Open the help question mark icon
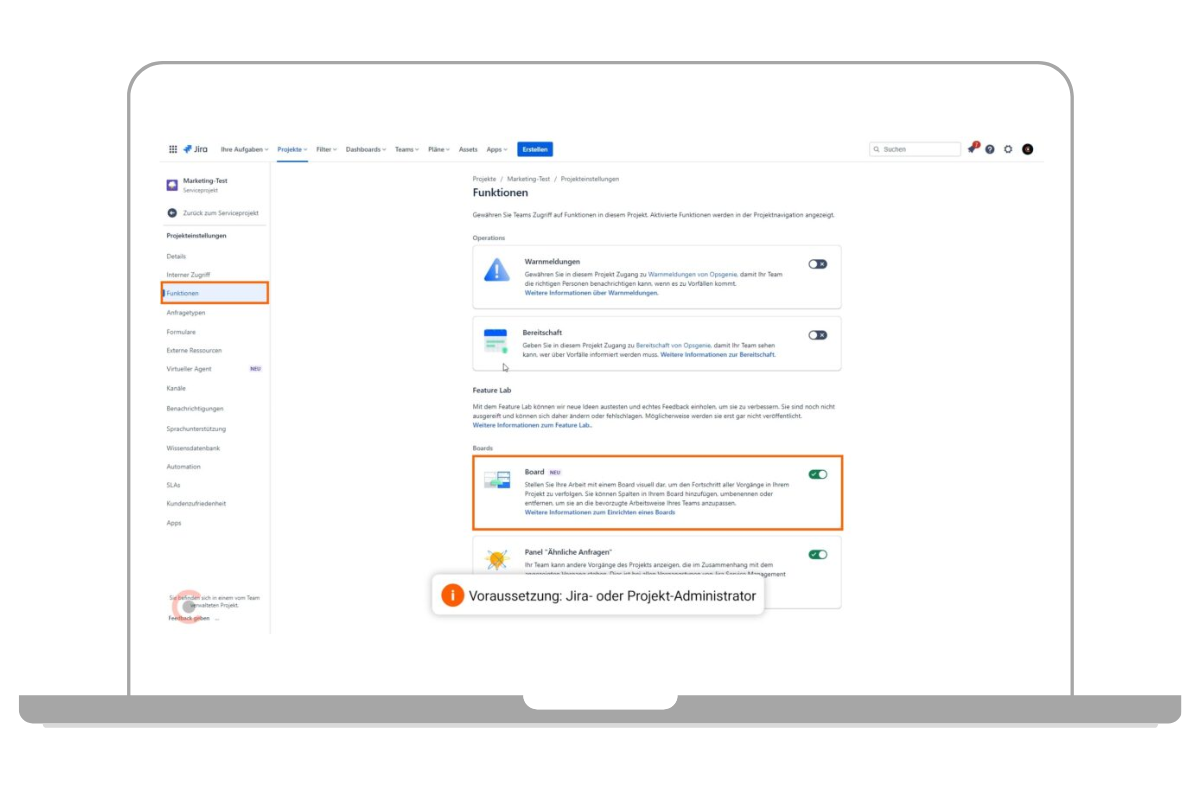Image resolution: width=1200 pixels, height=790 pixels. coord(990,149)
